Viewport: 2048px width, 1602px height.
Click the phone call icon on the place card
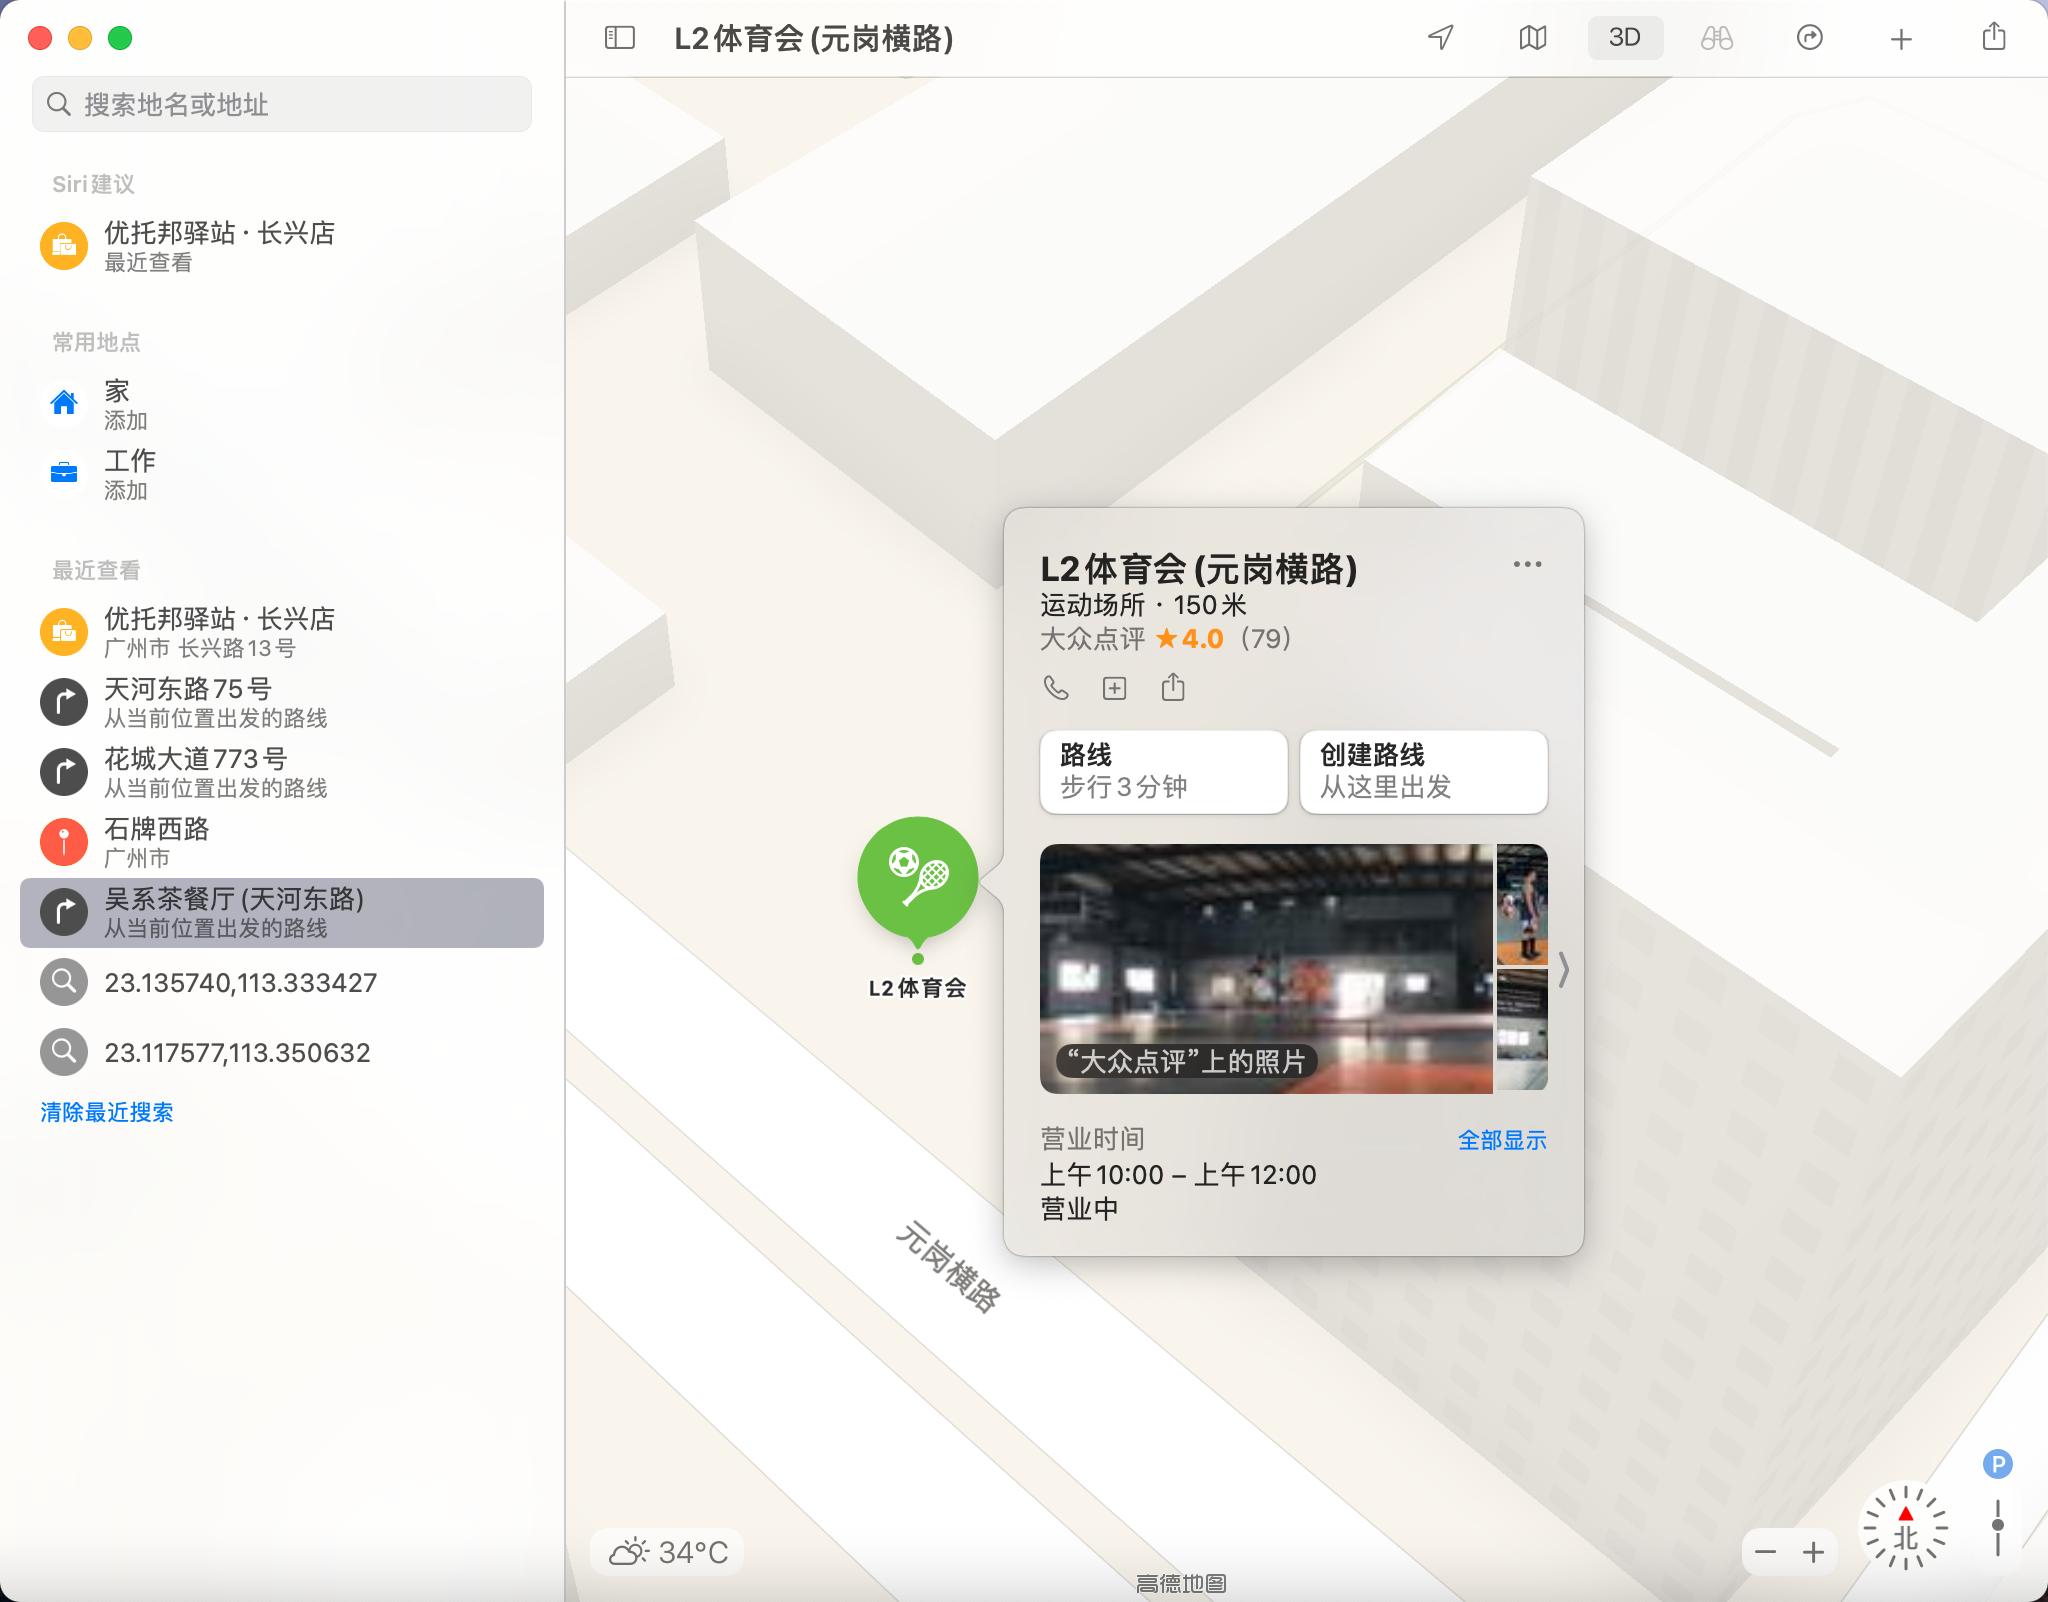(1056, 688)
